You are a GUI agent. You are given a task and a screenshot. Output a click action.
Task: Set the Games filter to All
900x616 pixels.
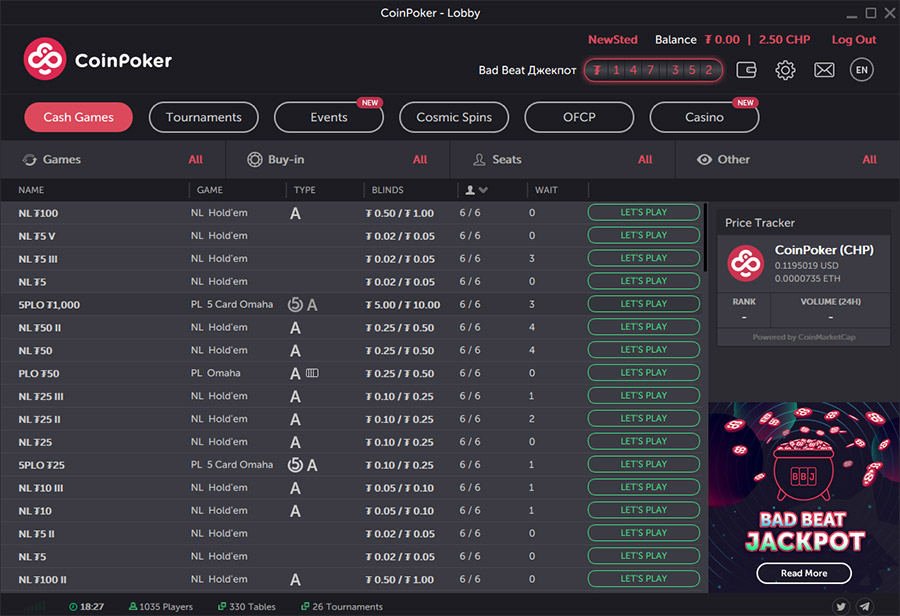[x=195, y=159]
